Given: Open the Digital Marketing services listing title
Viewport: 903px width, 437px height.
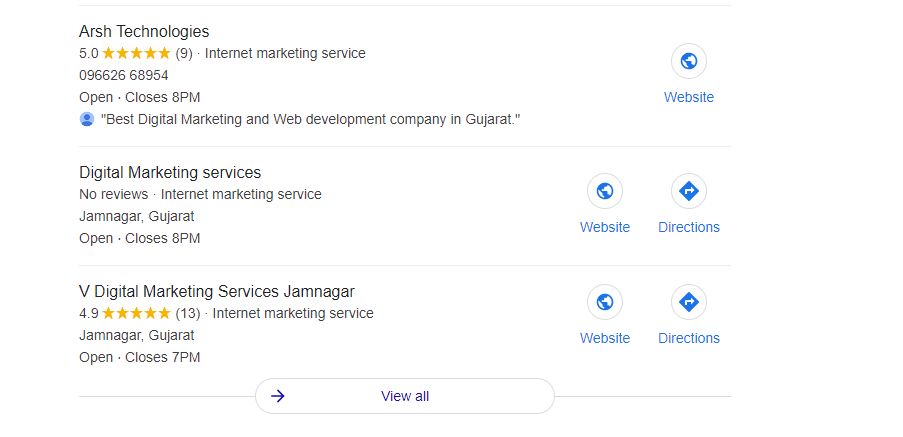Looking at the screenshot, I should 170,172.
